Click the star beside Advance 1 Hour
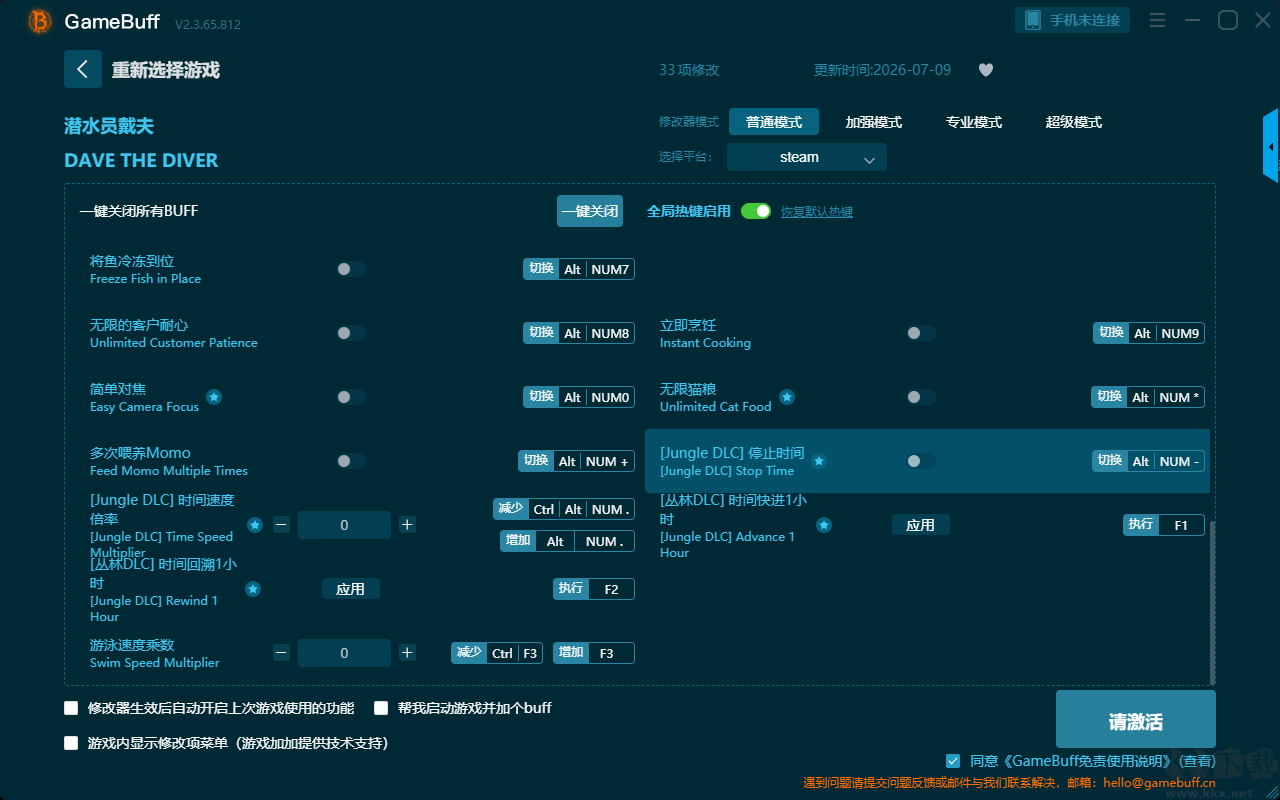Viewport: 1280px width, 800px height. point(824,525)
